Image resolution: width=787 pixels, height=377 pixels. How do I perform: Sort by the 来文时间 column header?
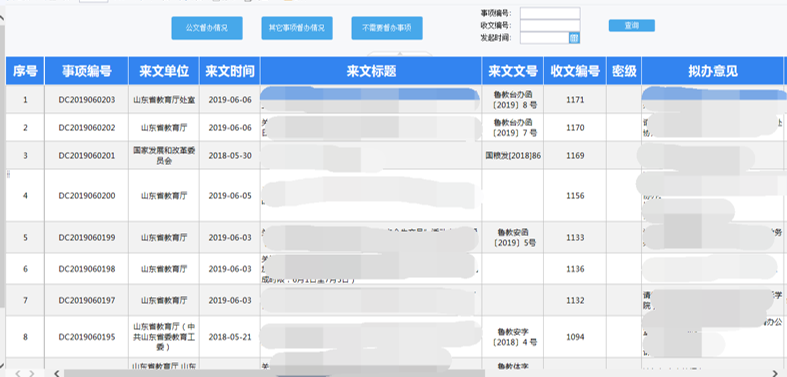230,71
